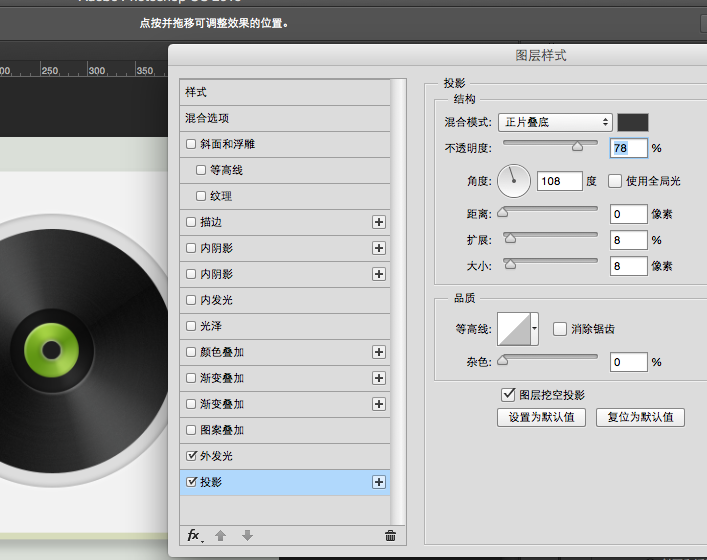The width and height of the screenshot is (707, 560).
Task: Click the 角度 angle dial
Action: [514, 181]
